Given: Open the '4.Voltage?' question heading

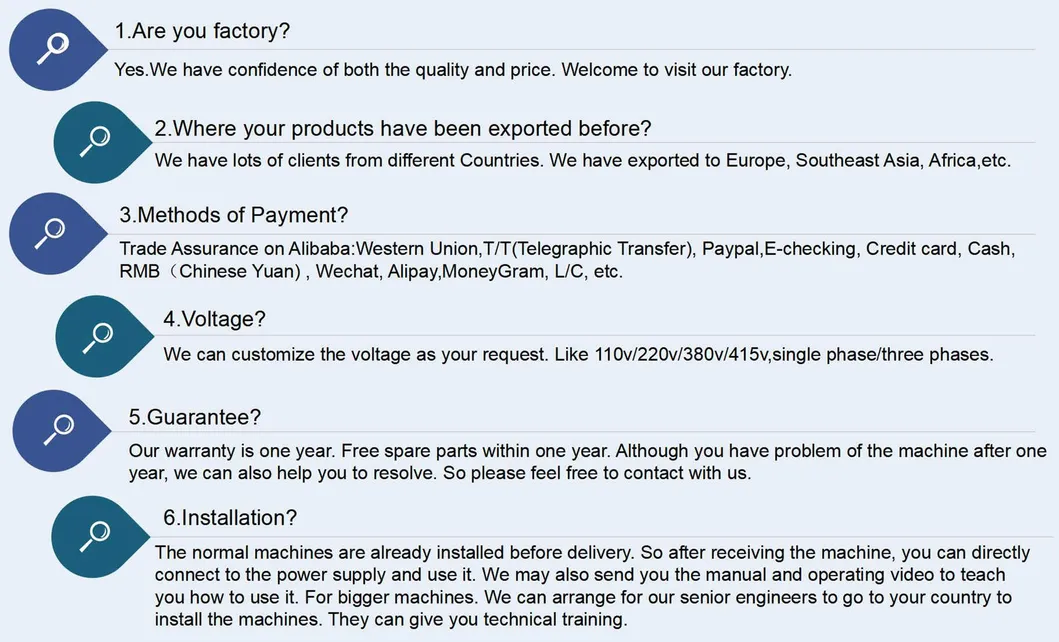Looking at the screenshot, I should [x=215, y=320].
